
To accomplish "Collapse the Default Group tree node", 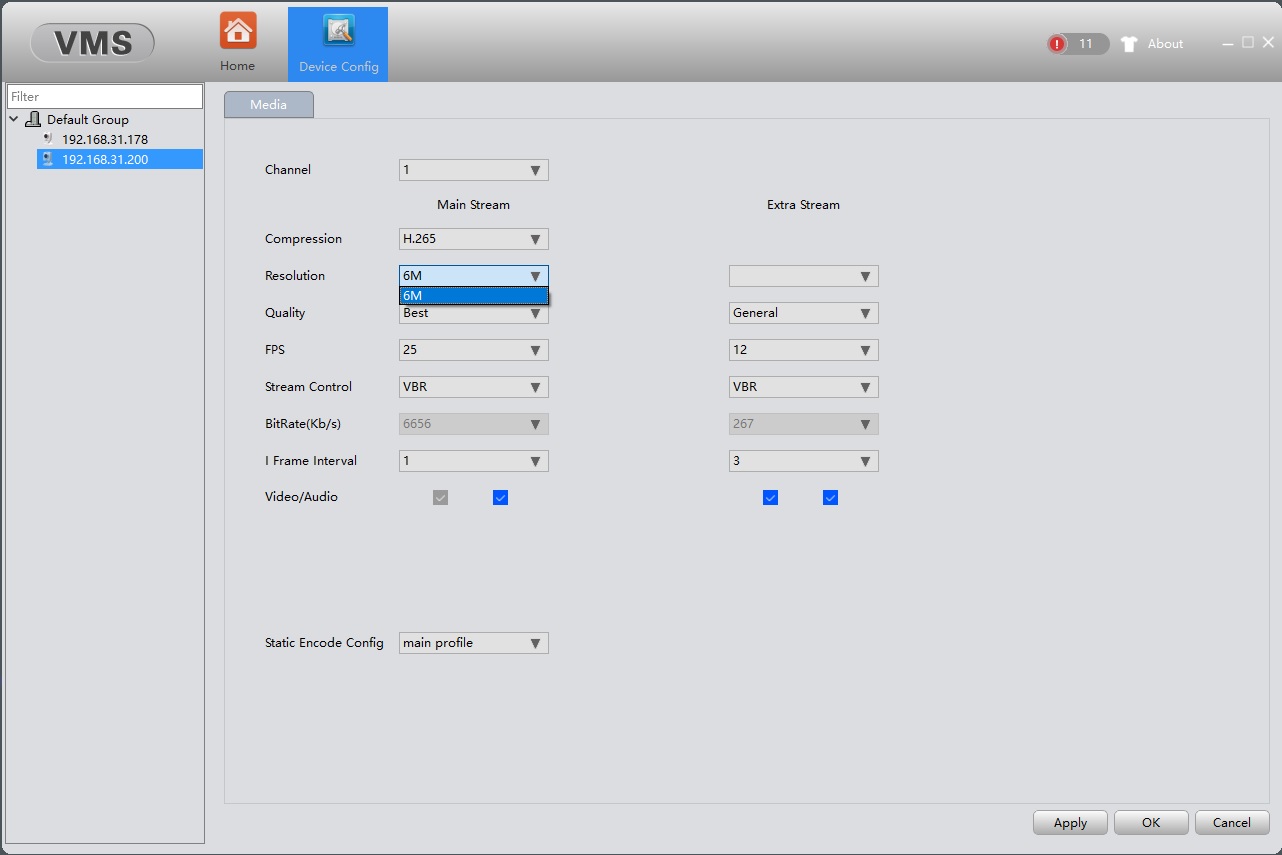I will tap(14, 120).
